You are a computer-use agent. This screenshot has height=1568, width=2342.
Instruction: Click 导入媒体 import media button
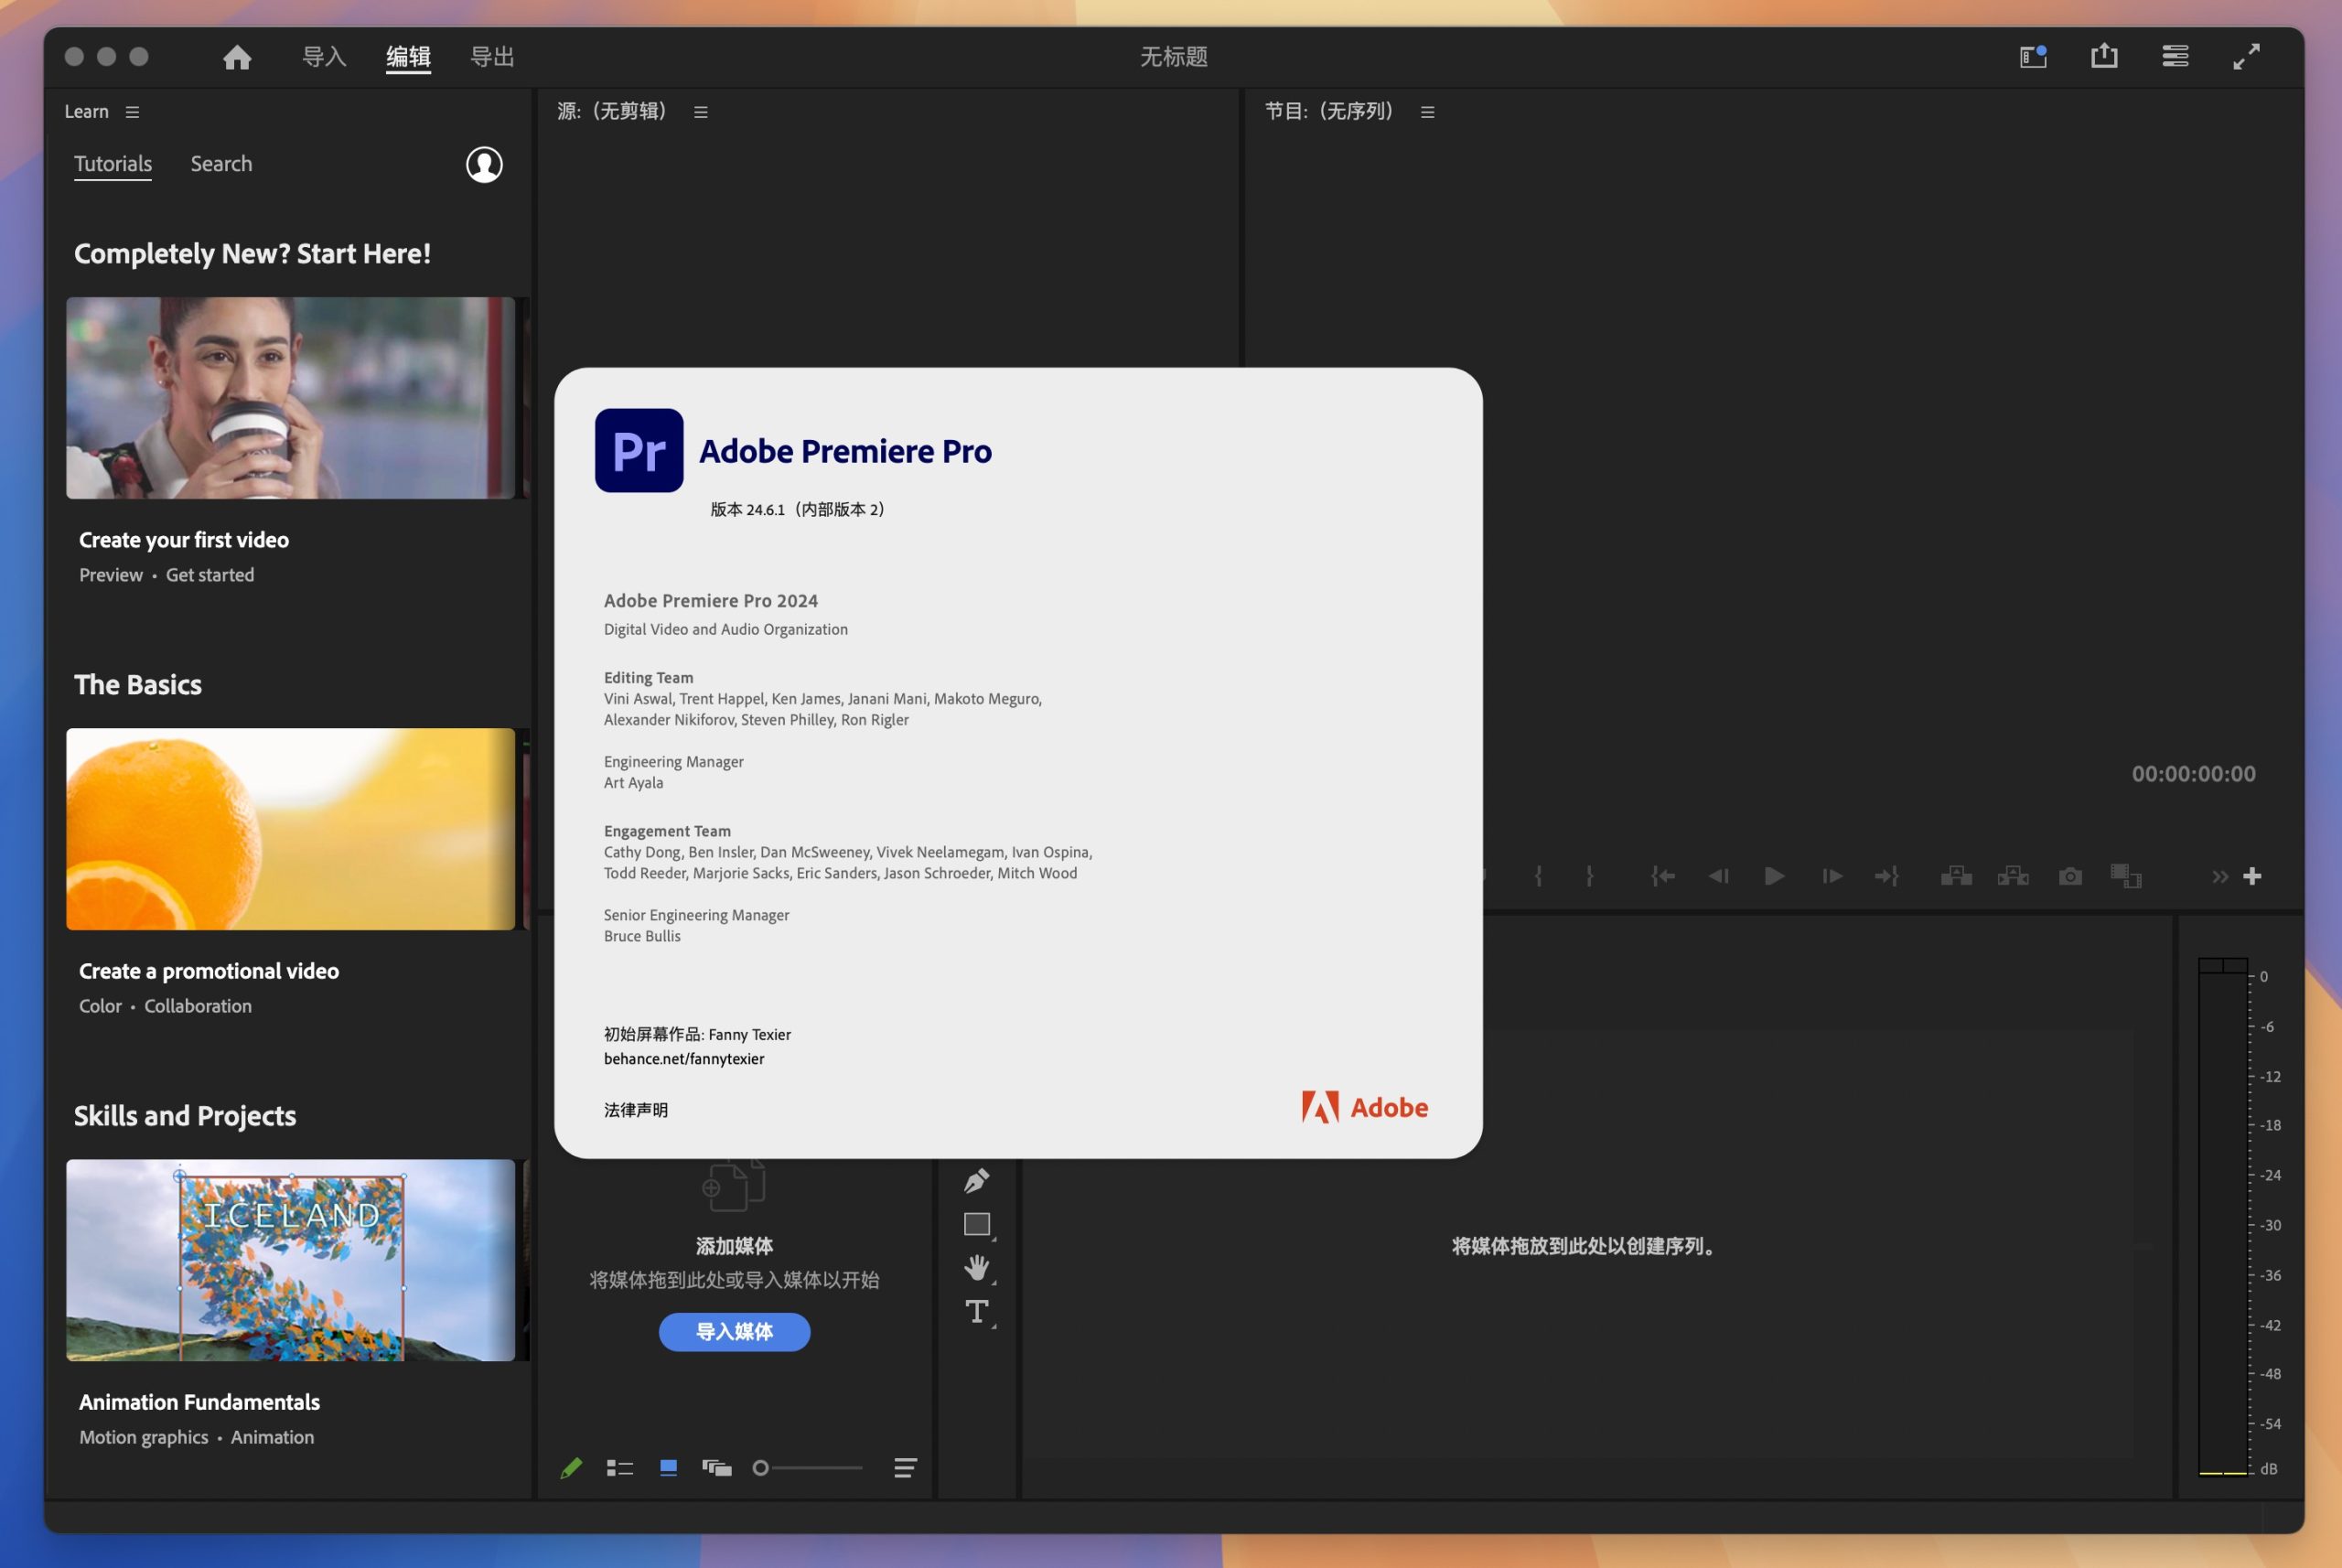pos(734,1330)
